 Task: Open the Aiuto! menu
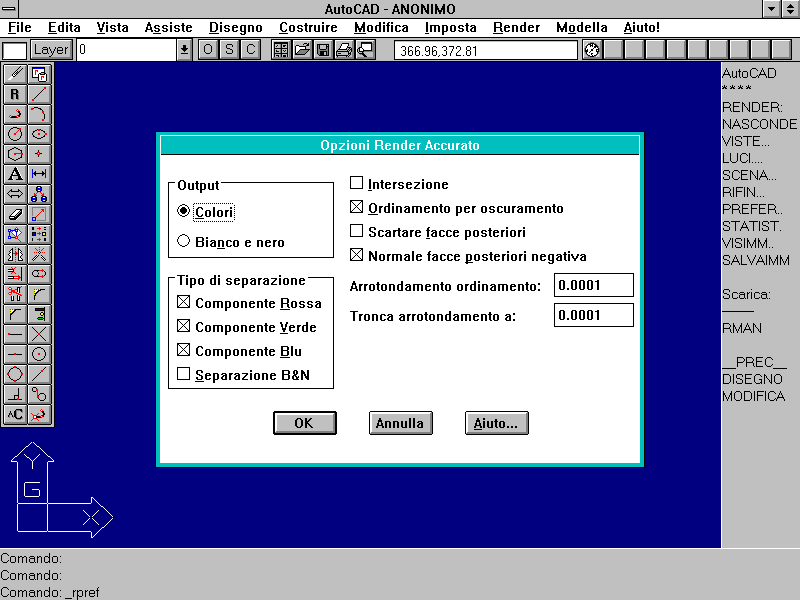click(x=641, y=28)
